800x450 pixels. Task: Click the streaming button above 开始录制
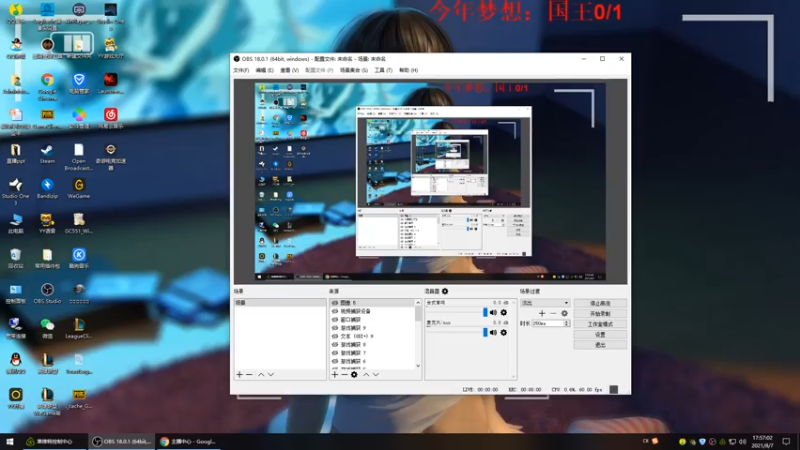point(600,303)
